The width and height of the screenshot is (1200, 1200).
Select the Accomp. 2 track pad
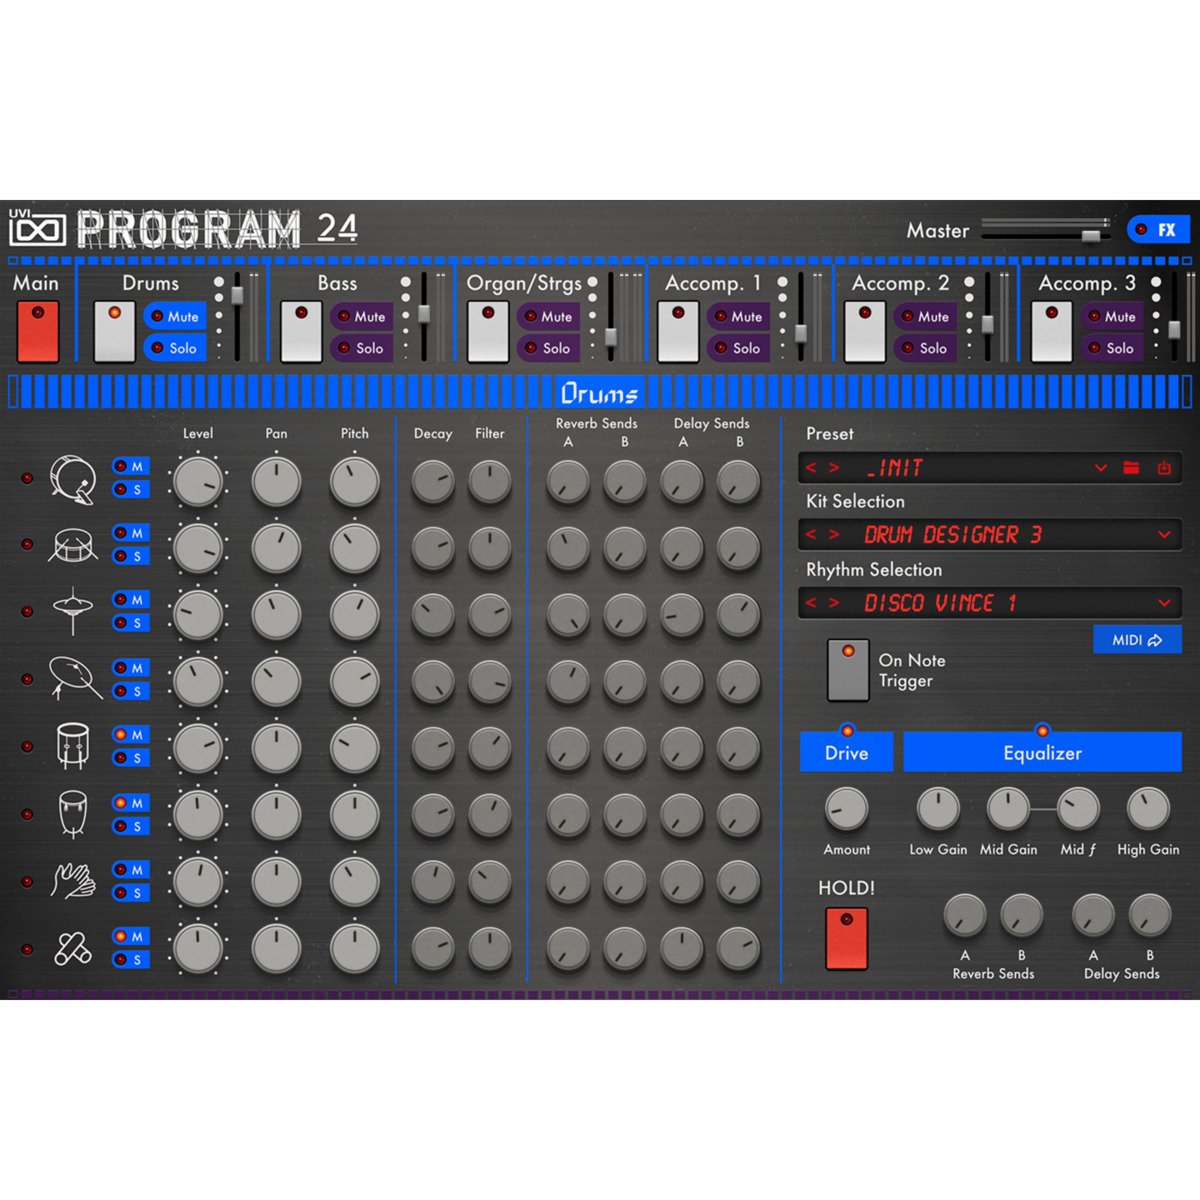point(865,331)
